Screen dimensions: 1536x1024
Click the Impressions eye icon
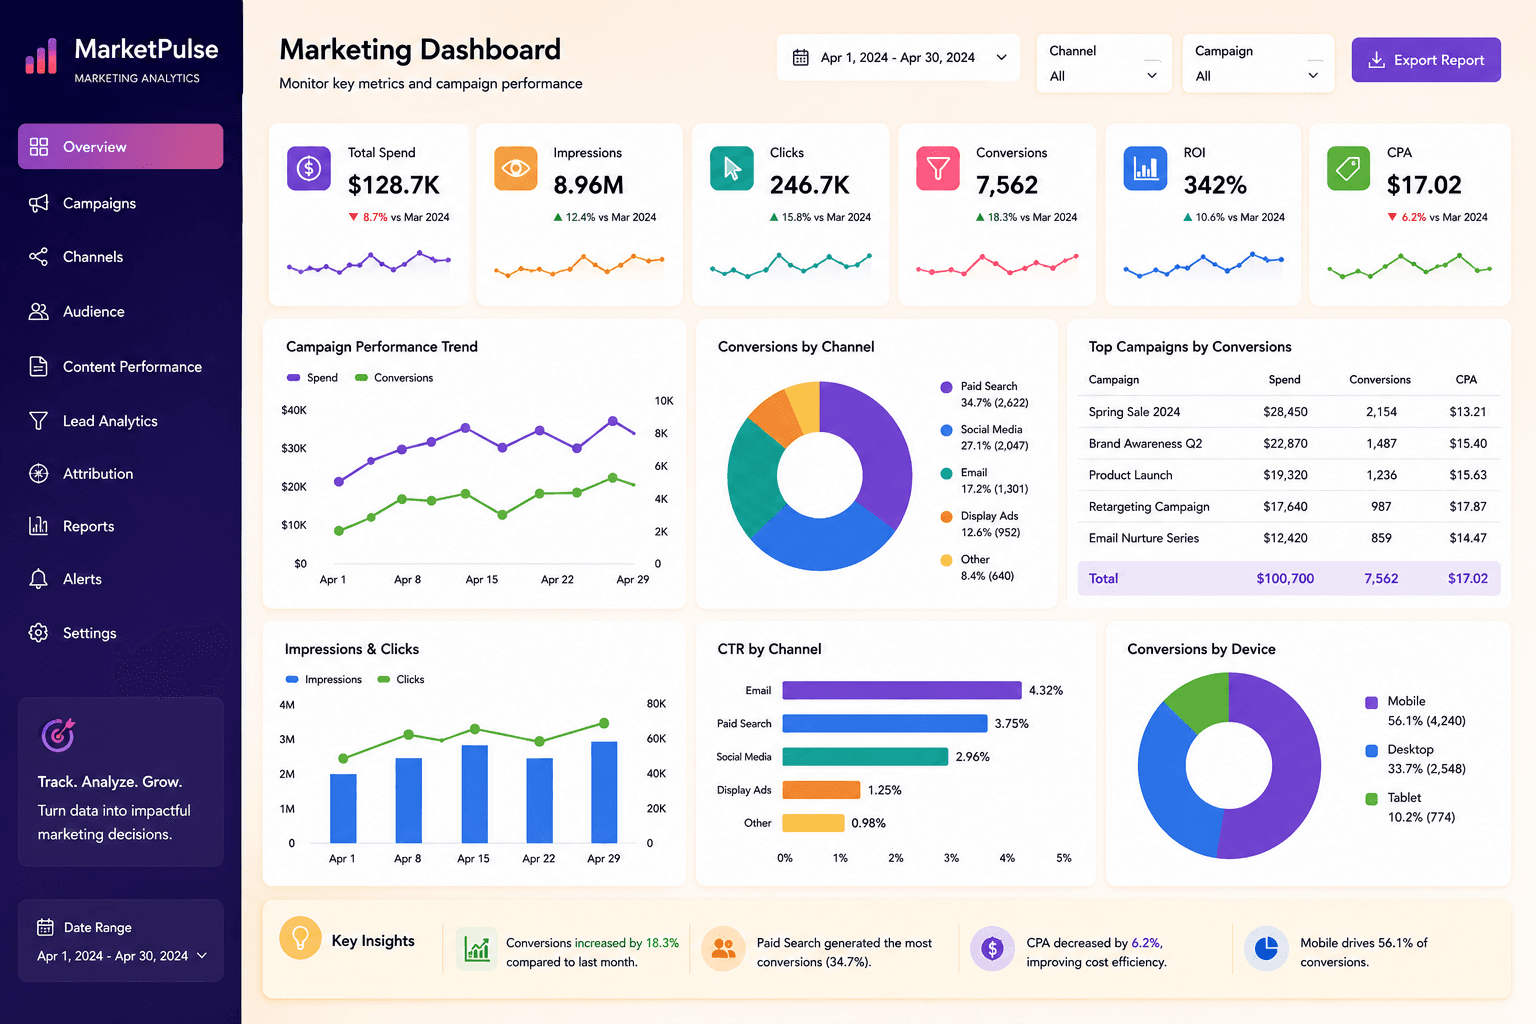(x=516, y=168)
